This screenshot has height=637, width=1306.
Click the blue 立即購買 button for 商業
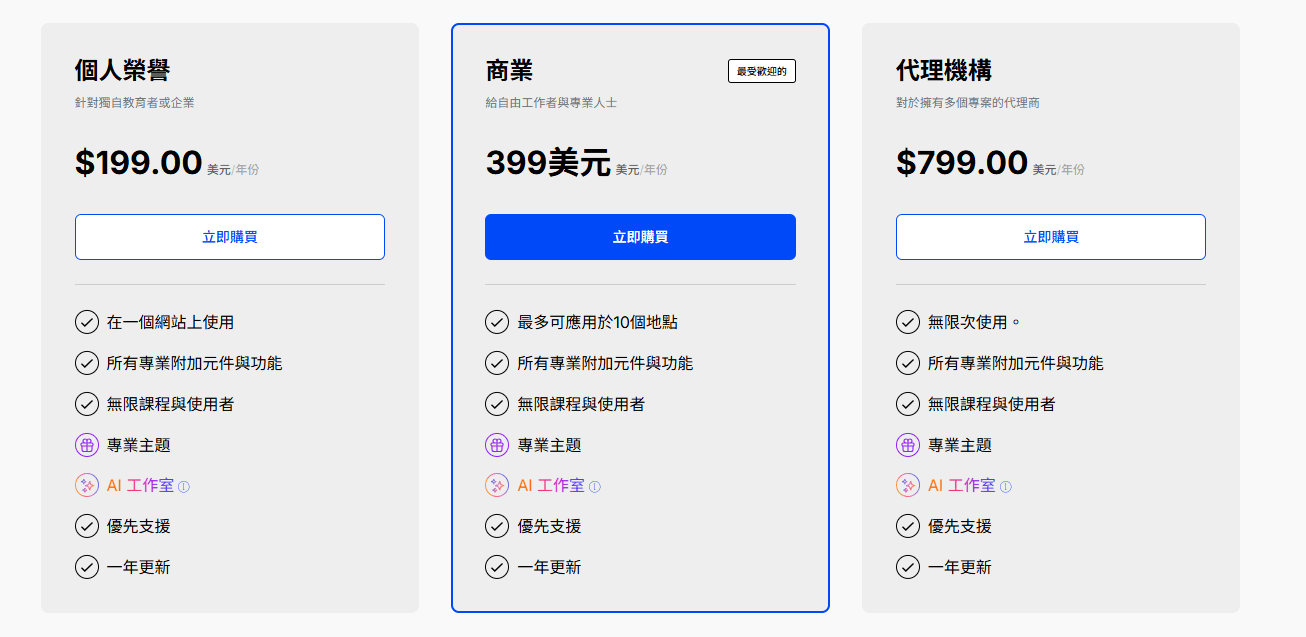[640, 237]
